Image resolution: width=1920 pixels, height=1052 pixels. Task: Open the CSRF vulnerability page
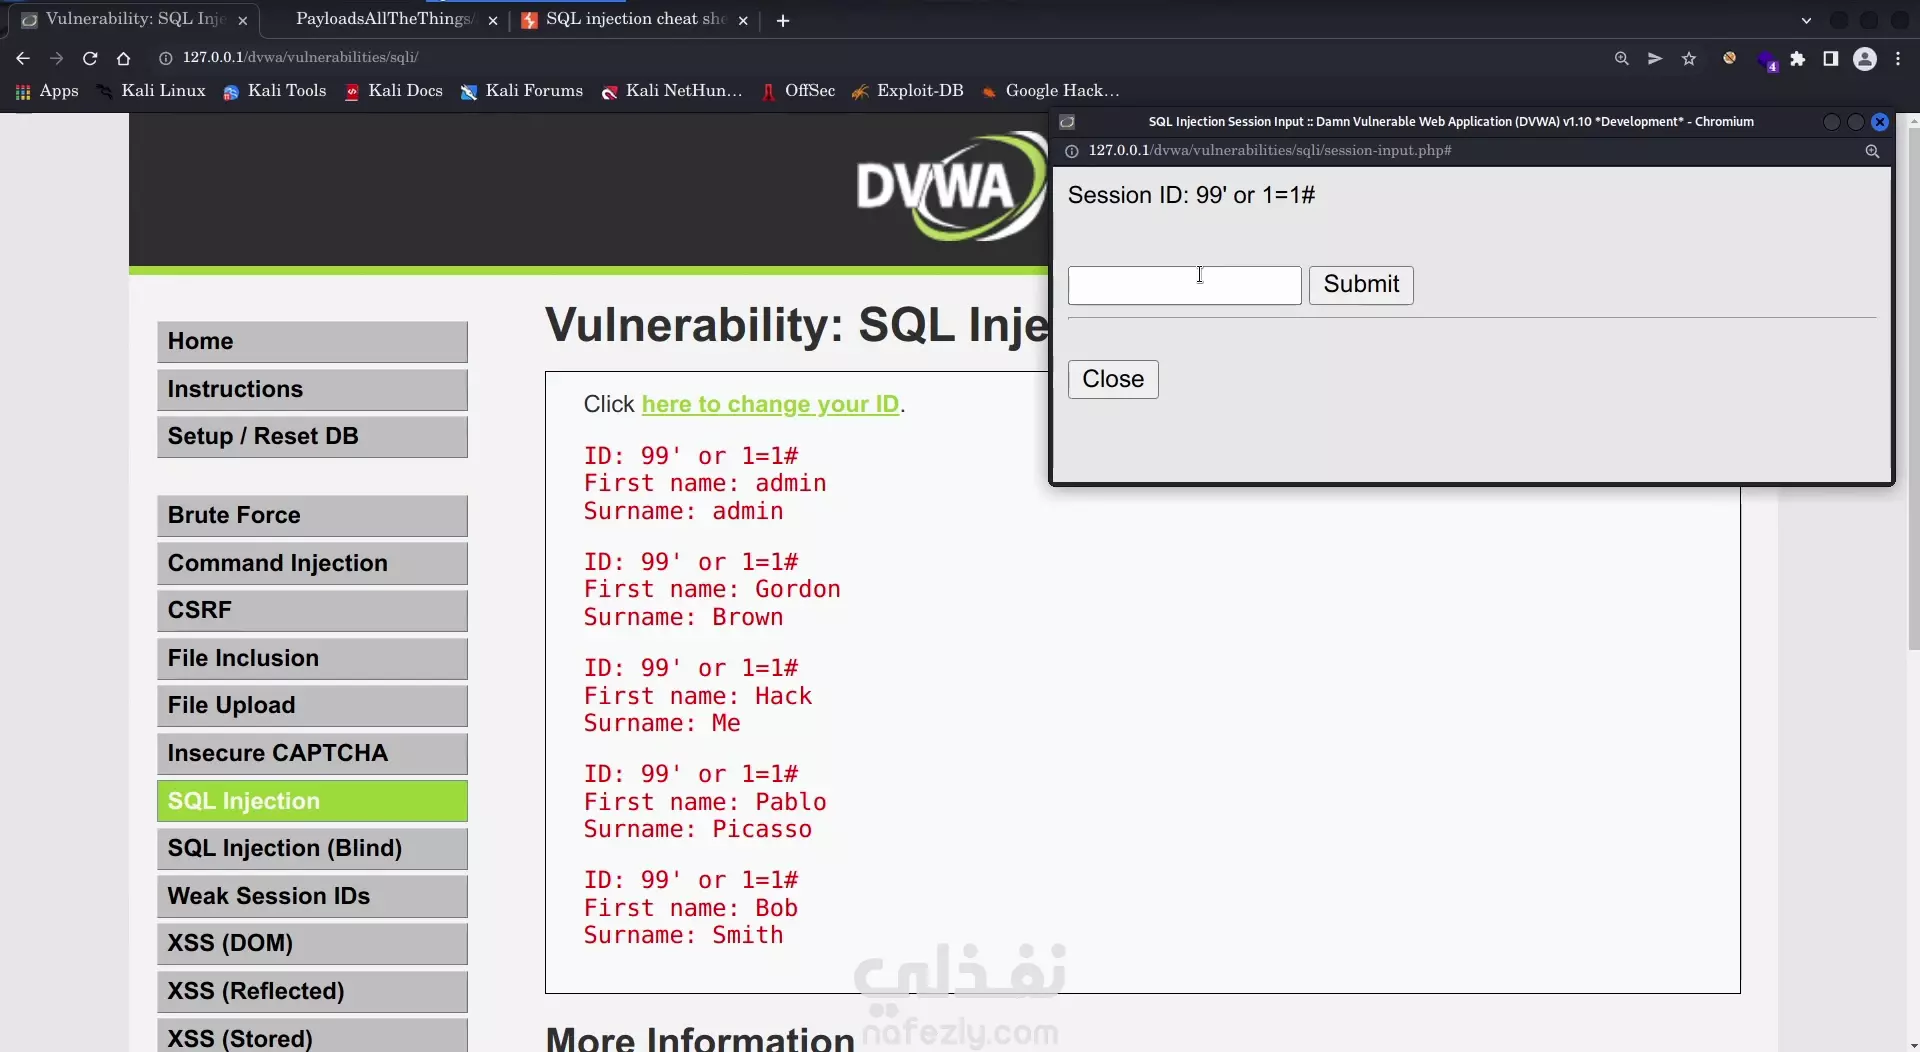[312, 611]
